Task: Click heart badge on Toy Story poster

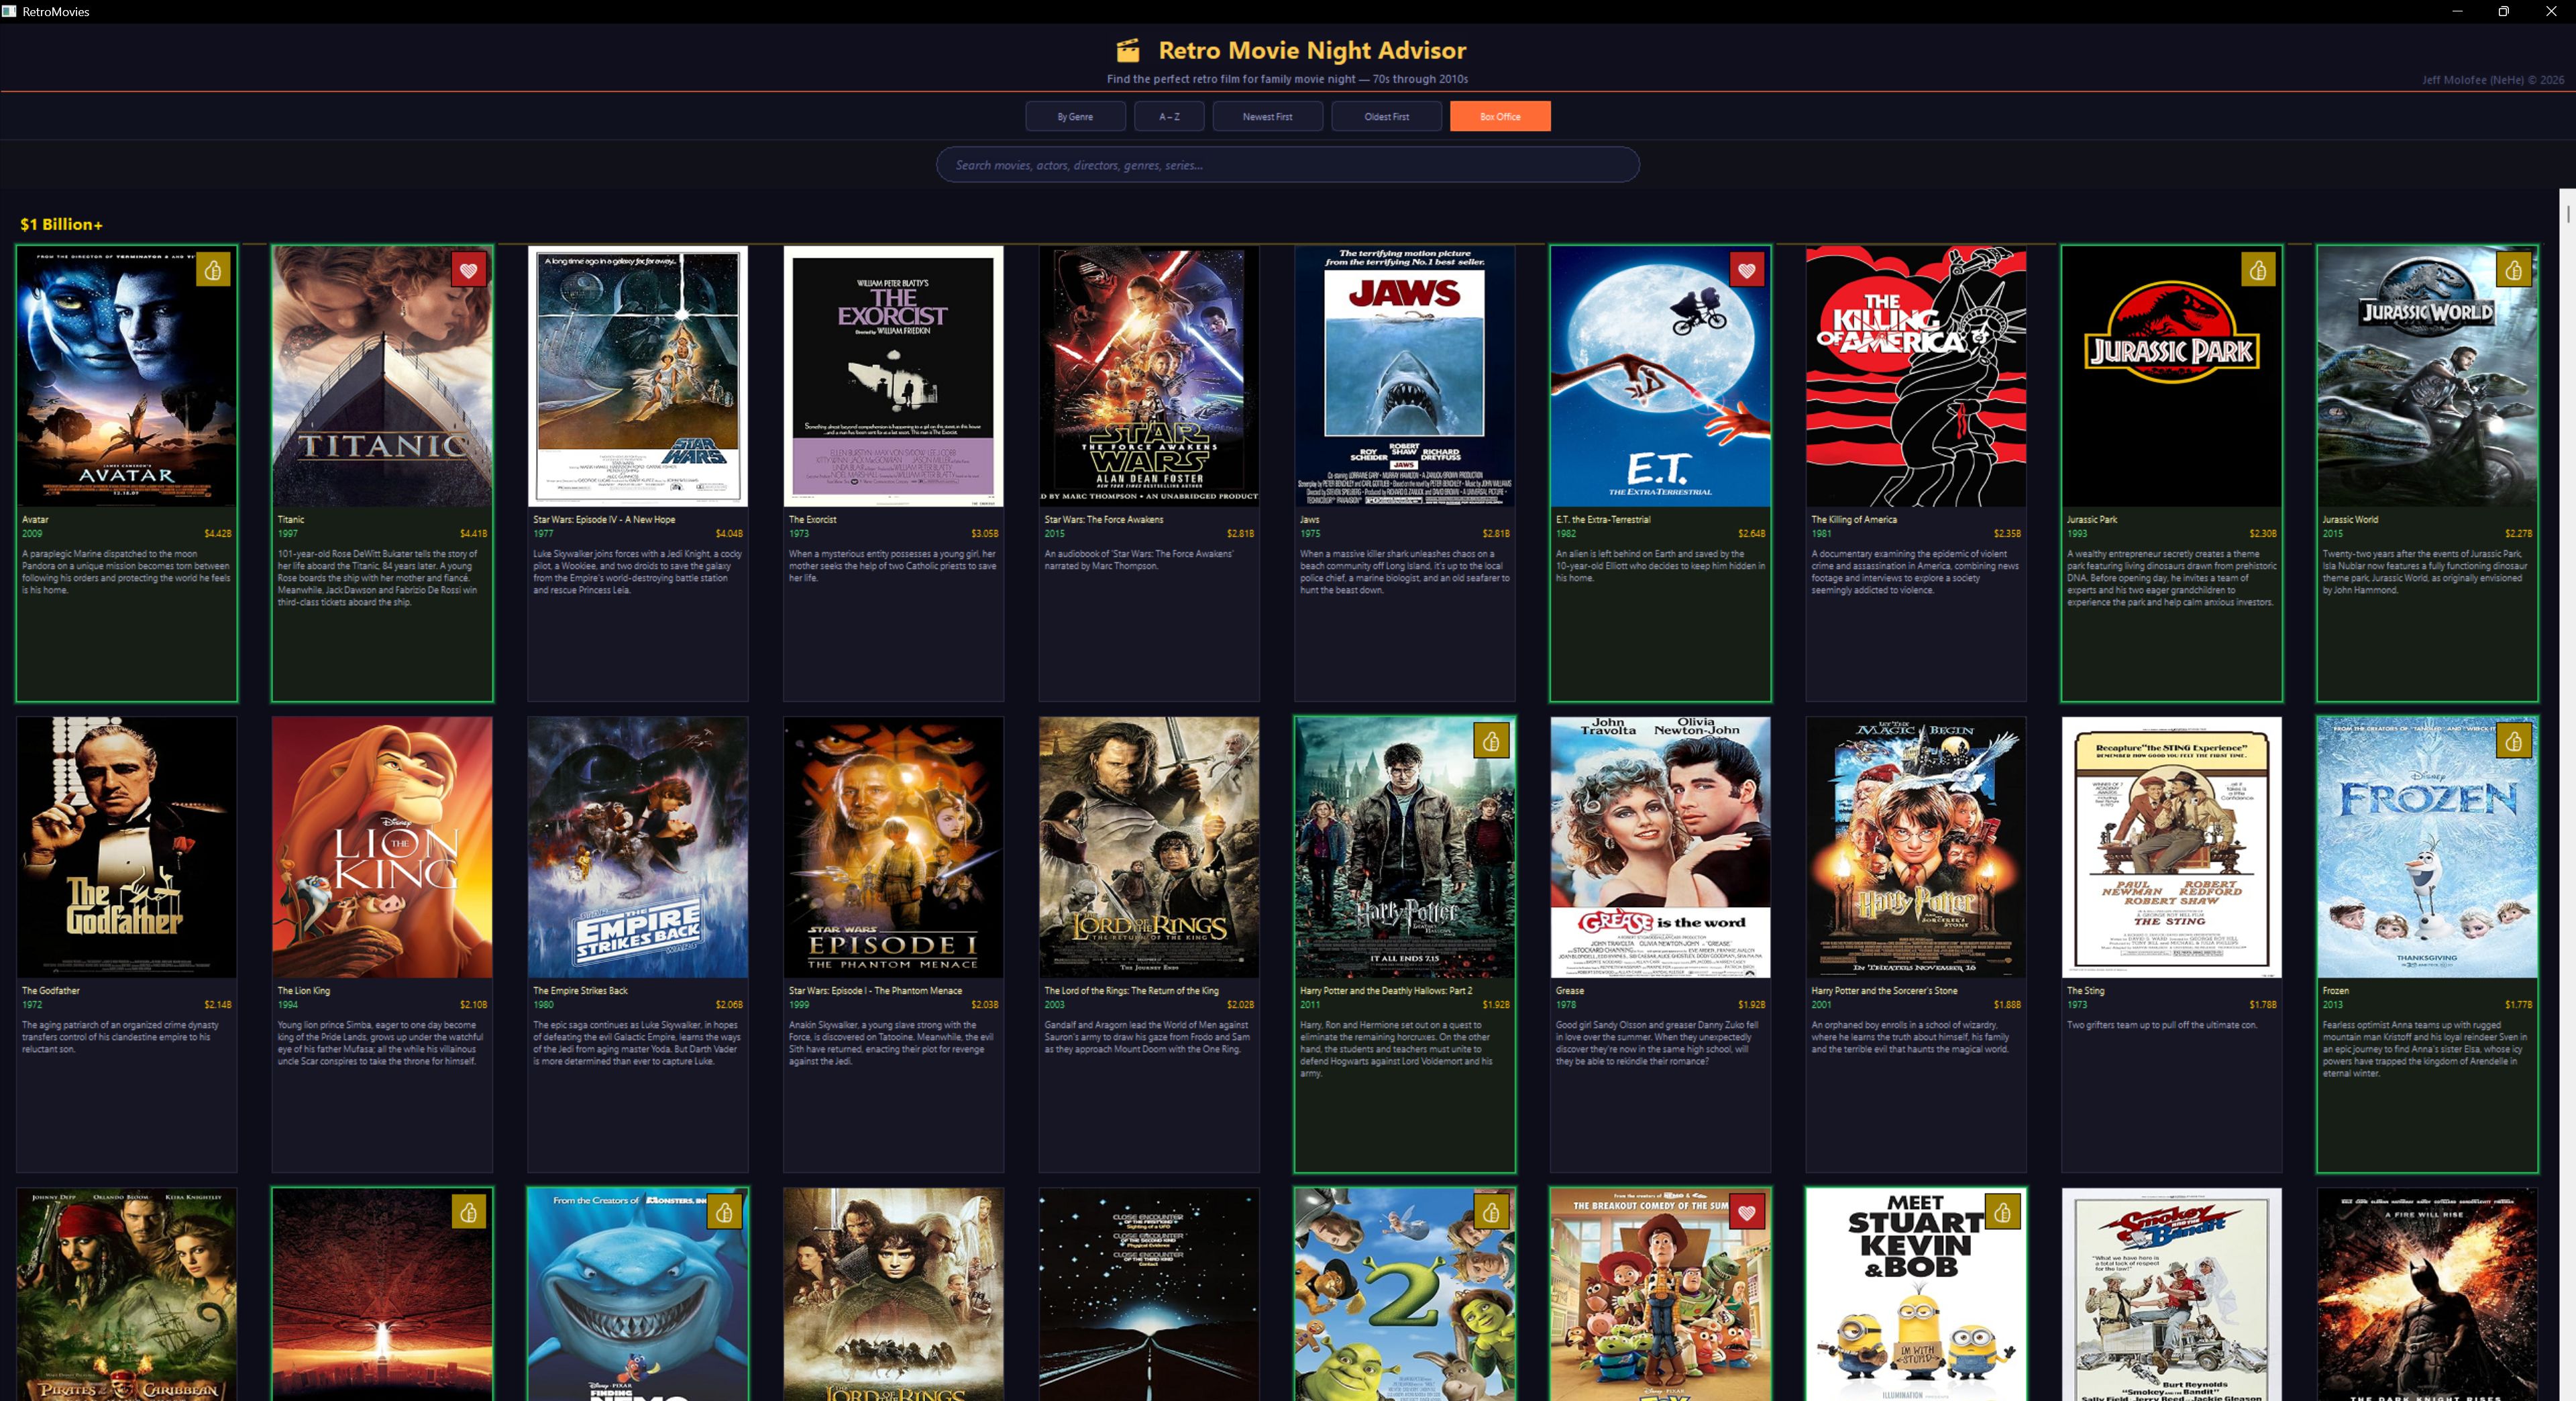Action: pyautogui.click(x=1746, y=1212)
